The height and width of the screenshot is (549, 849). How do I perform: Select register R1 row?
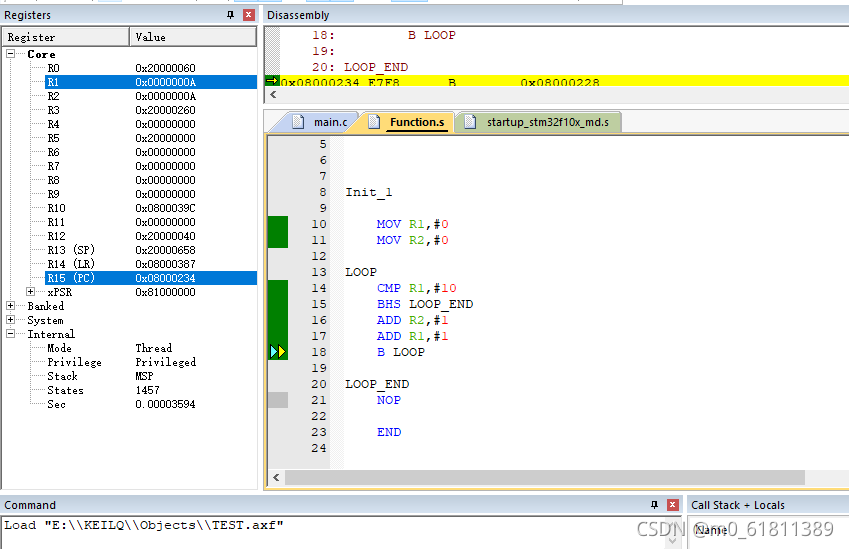(x=151, y=82)
